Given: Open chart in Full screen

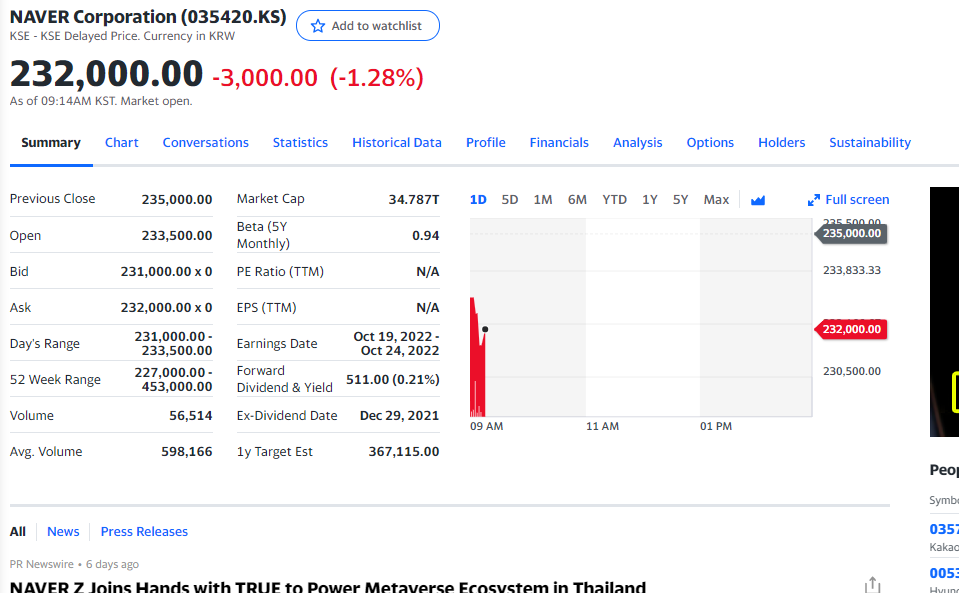Looking at the screenshot, I should pos(848,200).
